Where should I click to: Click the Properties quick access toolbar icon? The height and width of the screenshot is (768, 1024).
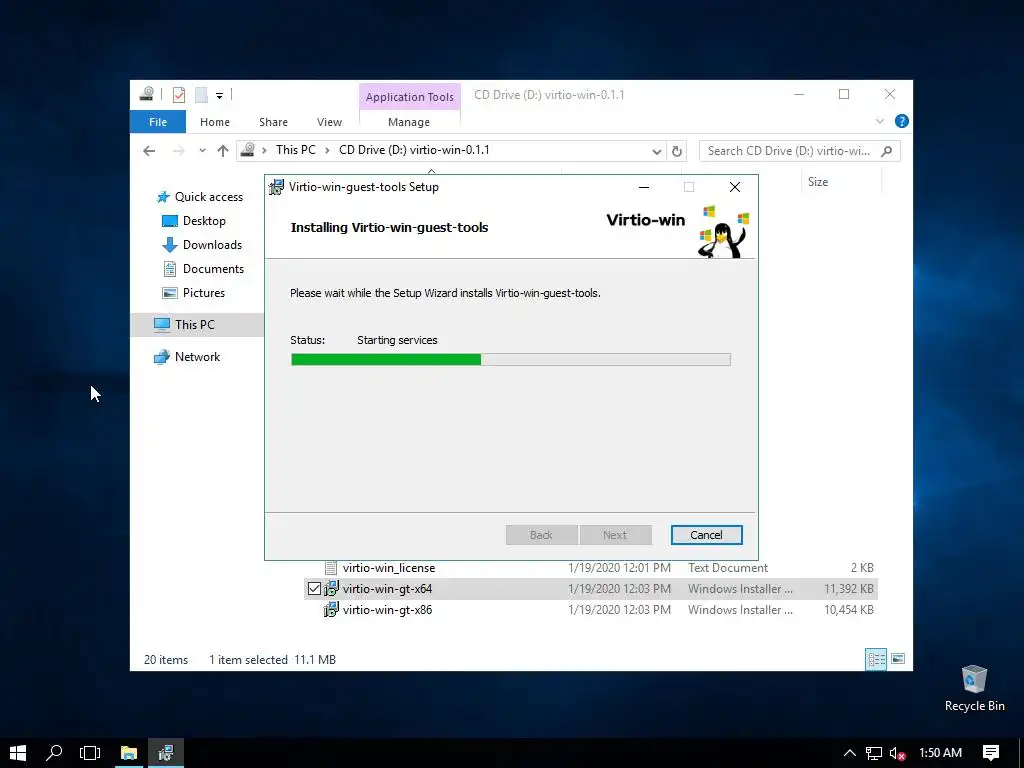[178, 95]
